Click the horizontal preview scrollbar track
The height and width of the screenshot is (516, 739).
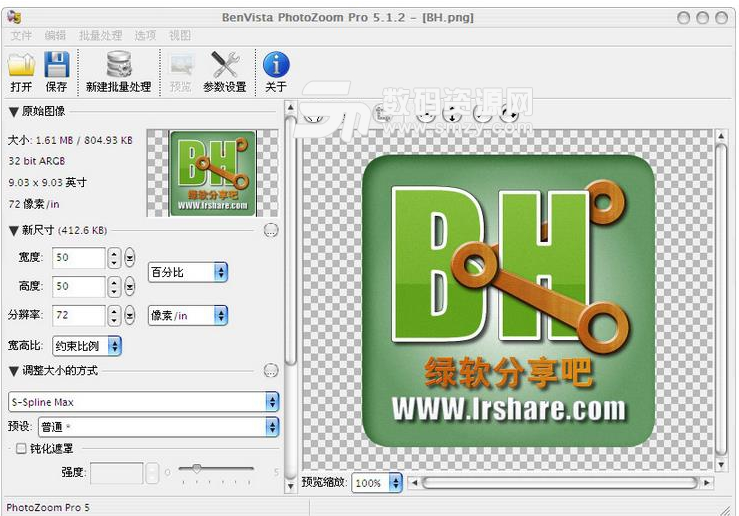coord(559,483)
